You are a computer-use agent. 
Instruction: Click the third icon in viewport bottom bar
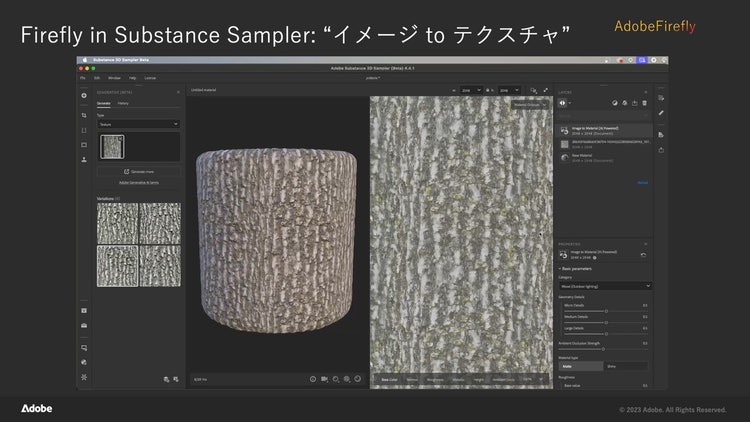[x=336, y=379]
